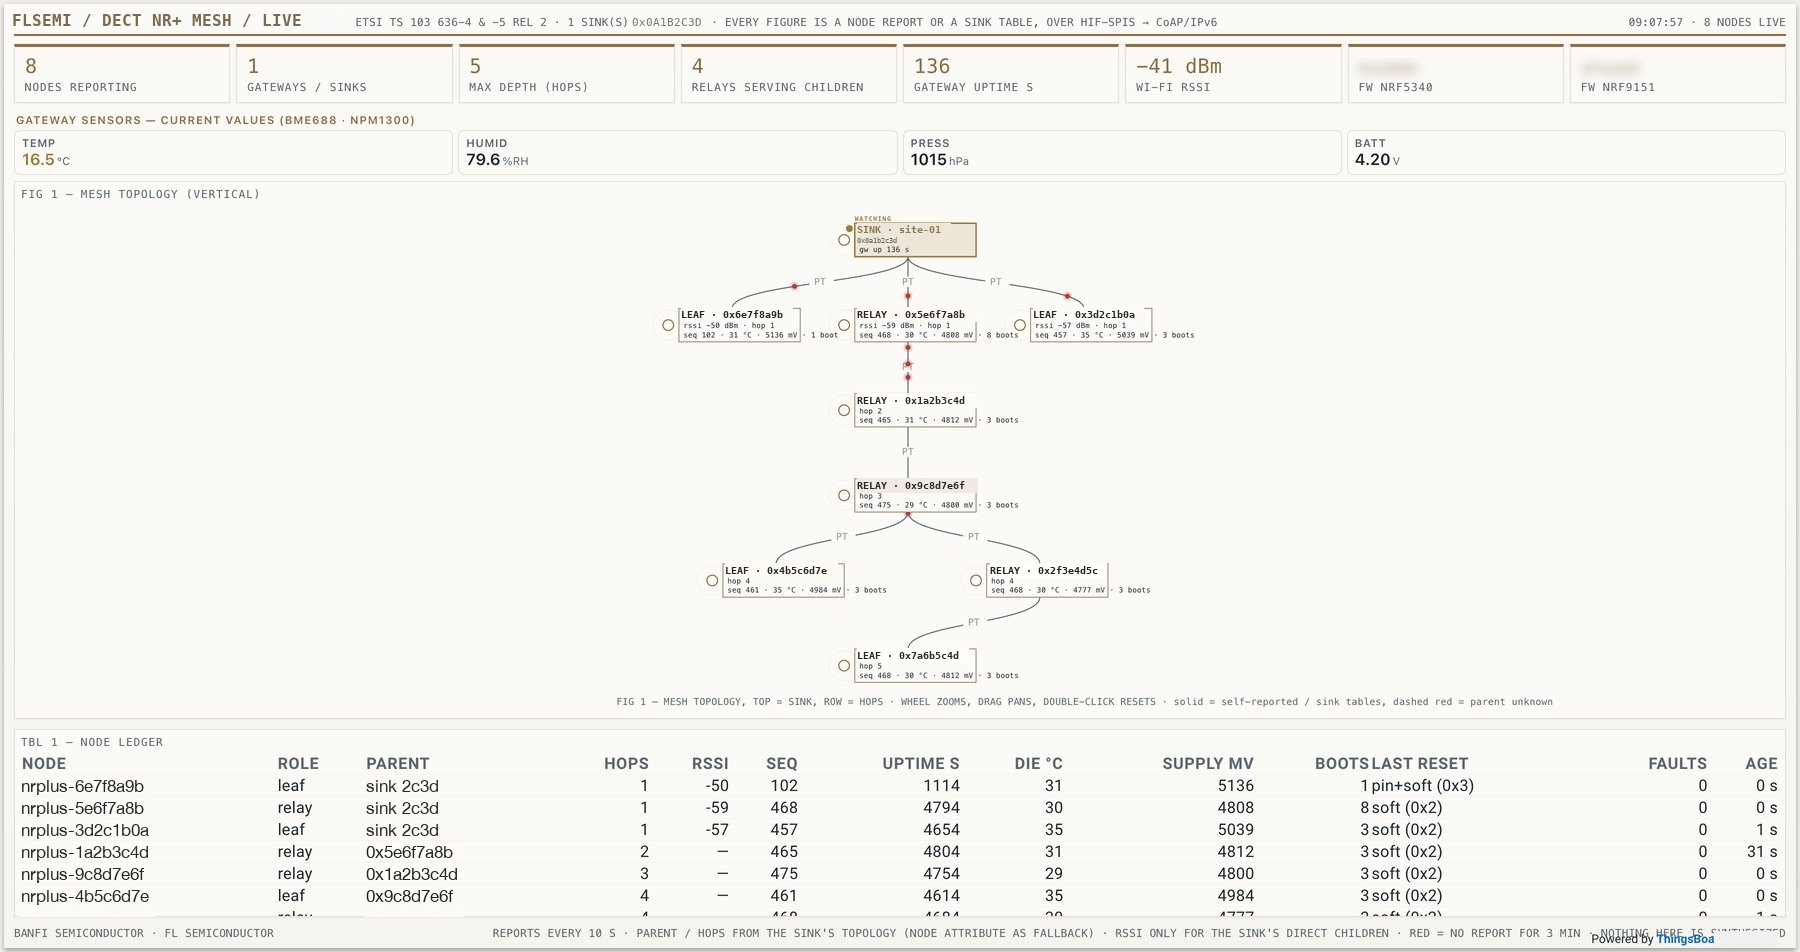Click the TEMP 16.5 °C sensor card
The width and height of the screenshot is (1800, 952).
coord(233,152)
